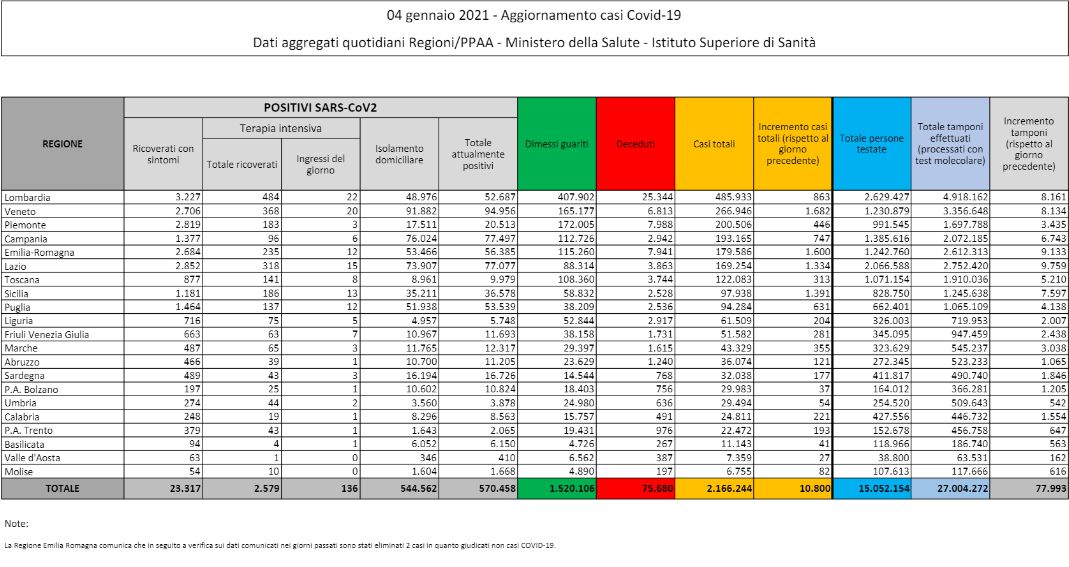
Task: Click Sicilia recovered value 58.832
Action: coord(579,293)
